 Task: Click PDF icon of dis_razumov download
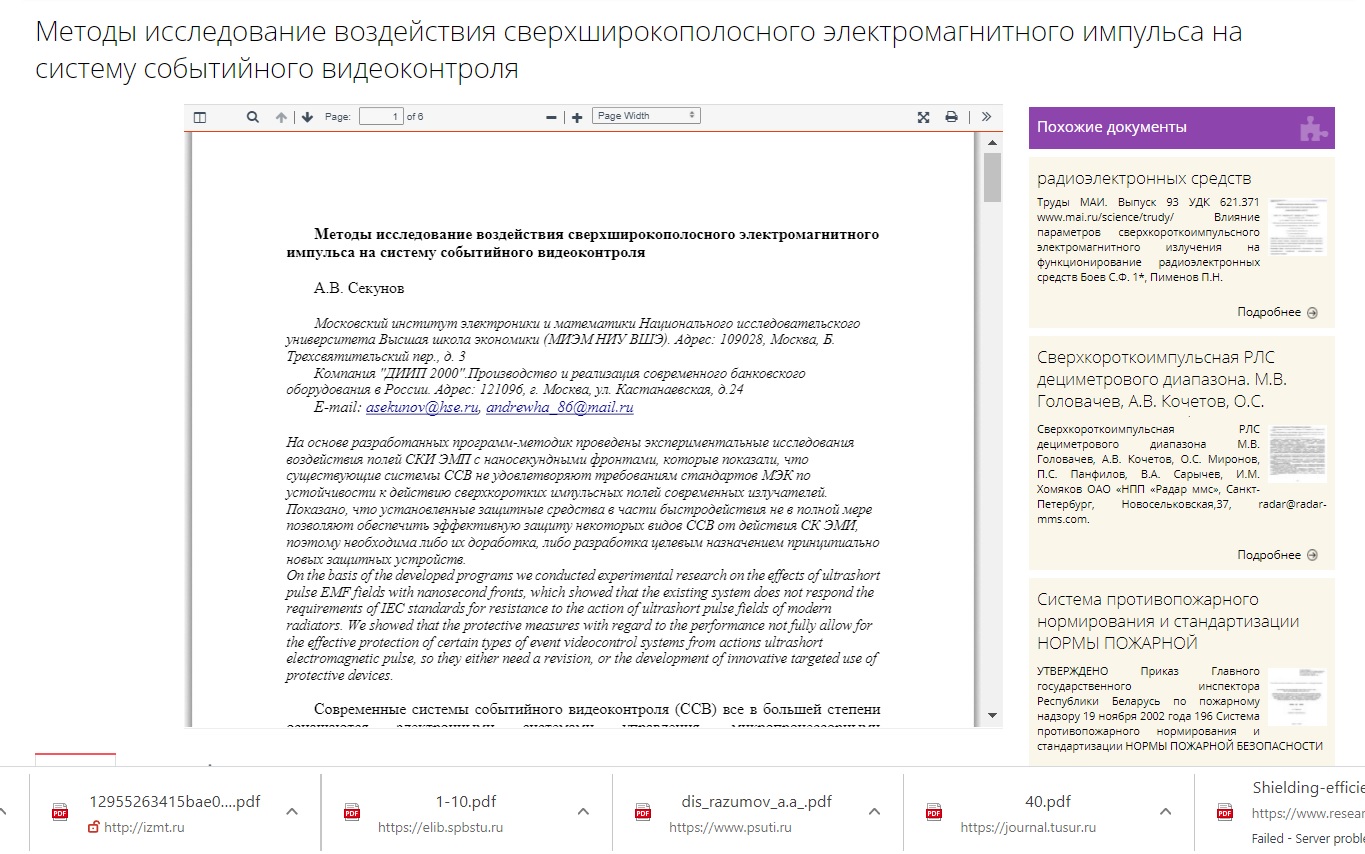[x=643, y=812]
